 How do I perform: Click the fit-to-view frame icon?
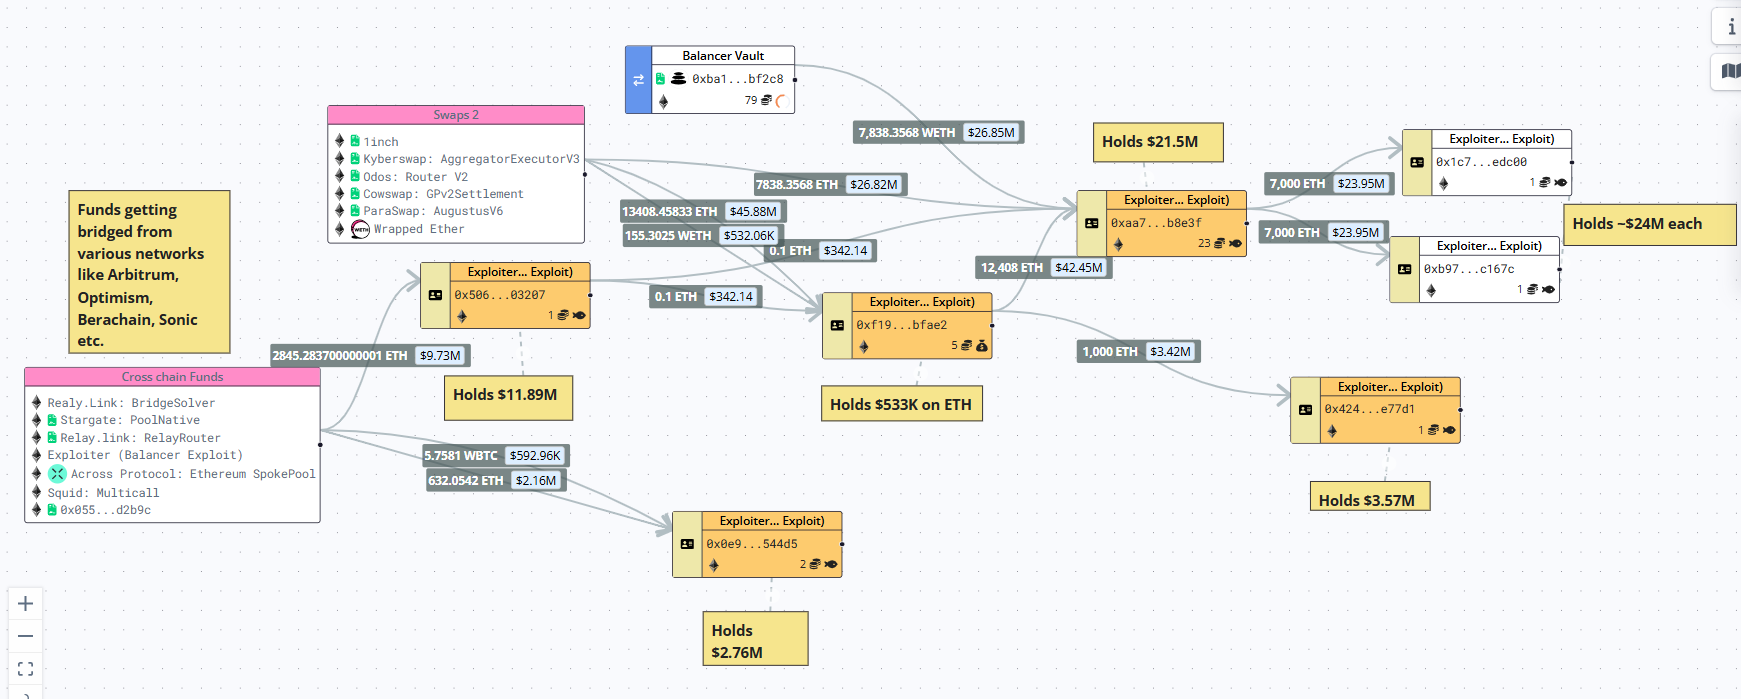tap(26, 669)
